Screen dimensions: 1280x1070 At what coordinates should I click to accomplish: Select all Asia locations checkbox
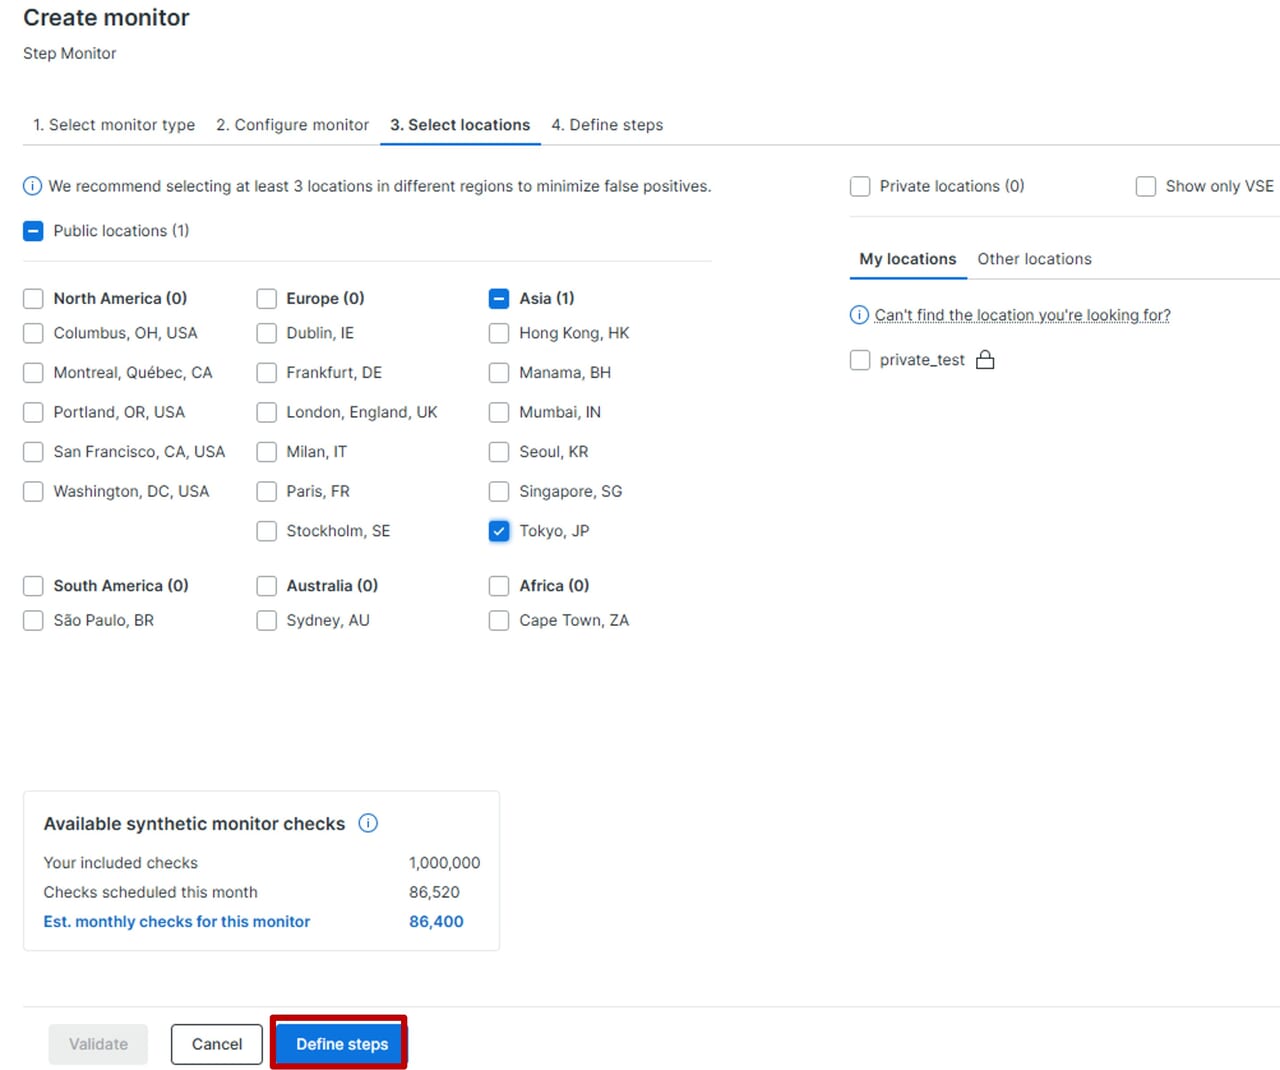coord(499,298)
